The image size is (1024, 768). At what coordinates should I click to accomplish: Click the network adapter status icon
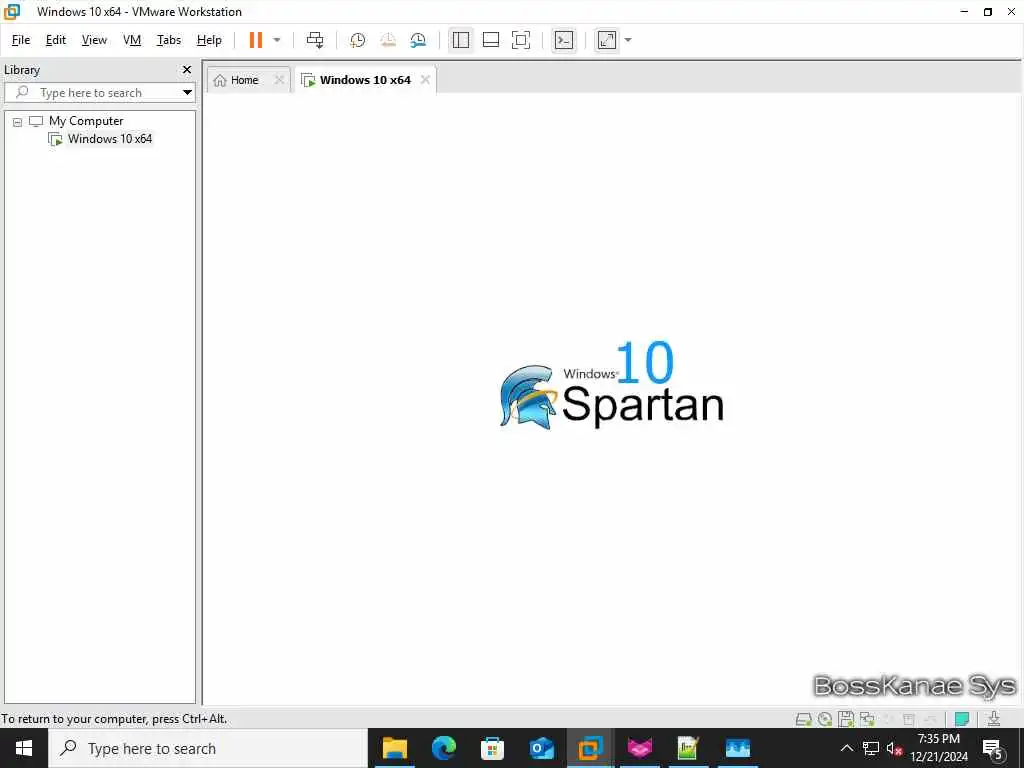pyautogui.click(x=867, y=719)
